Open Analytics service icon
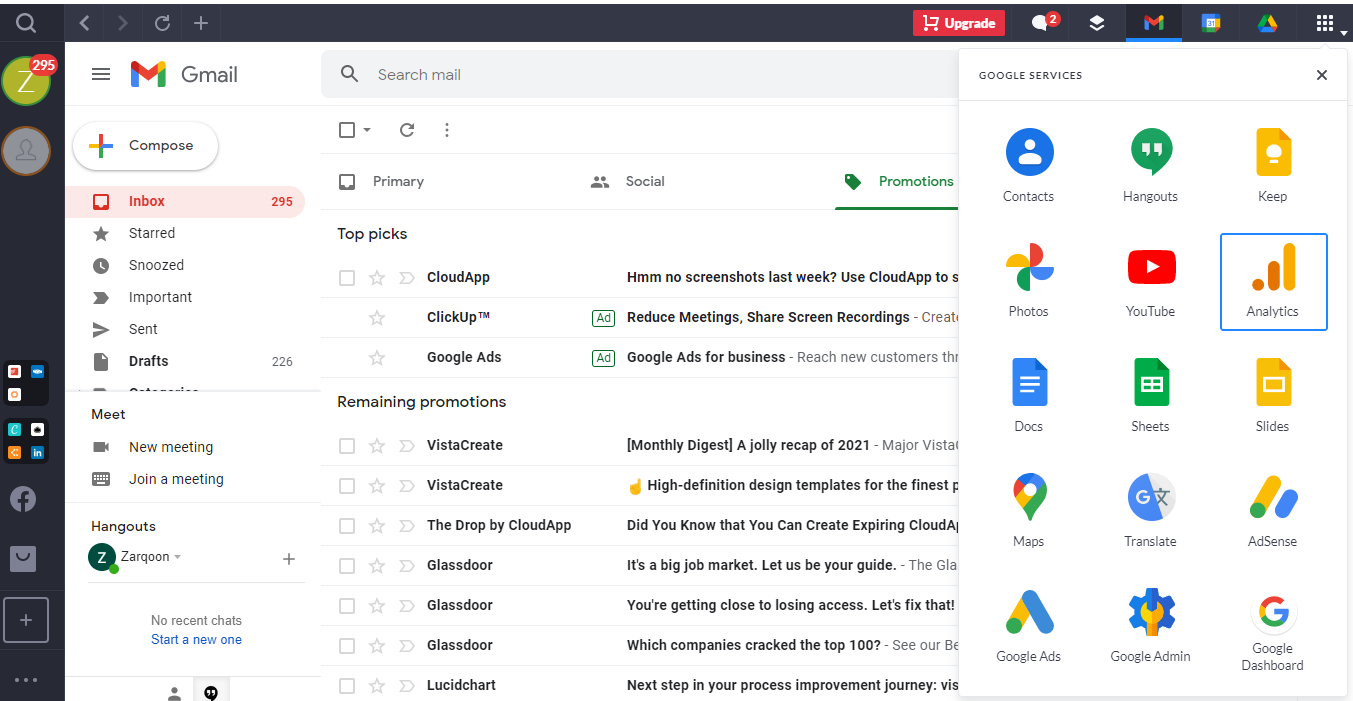 1273,281
